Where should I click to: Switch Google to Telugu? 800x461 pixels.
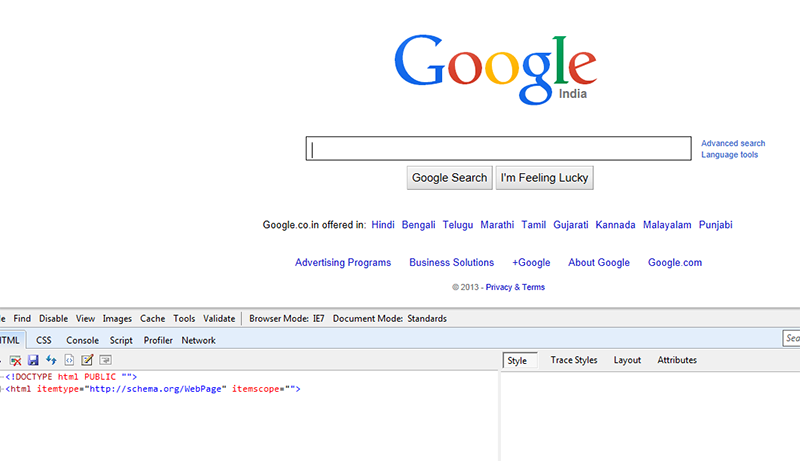(458, 225)
